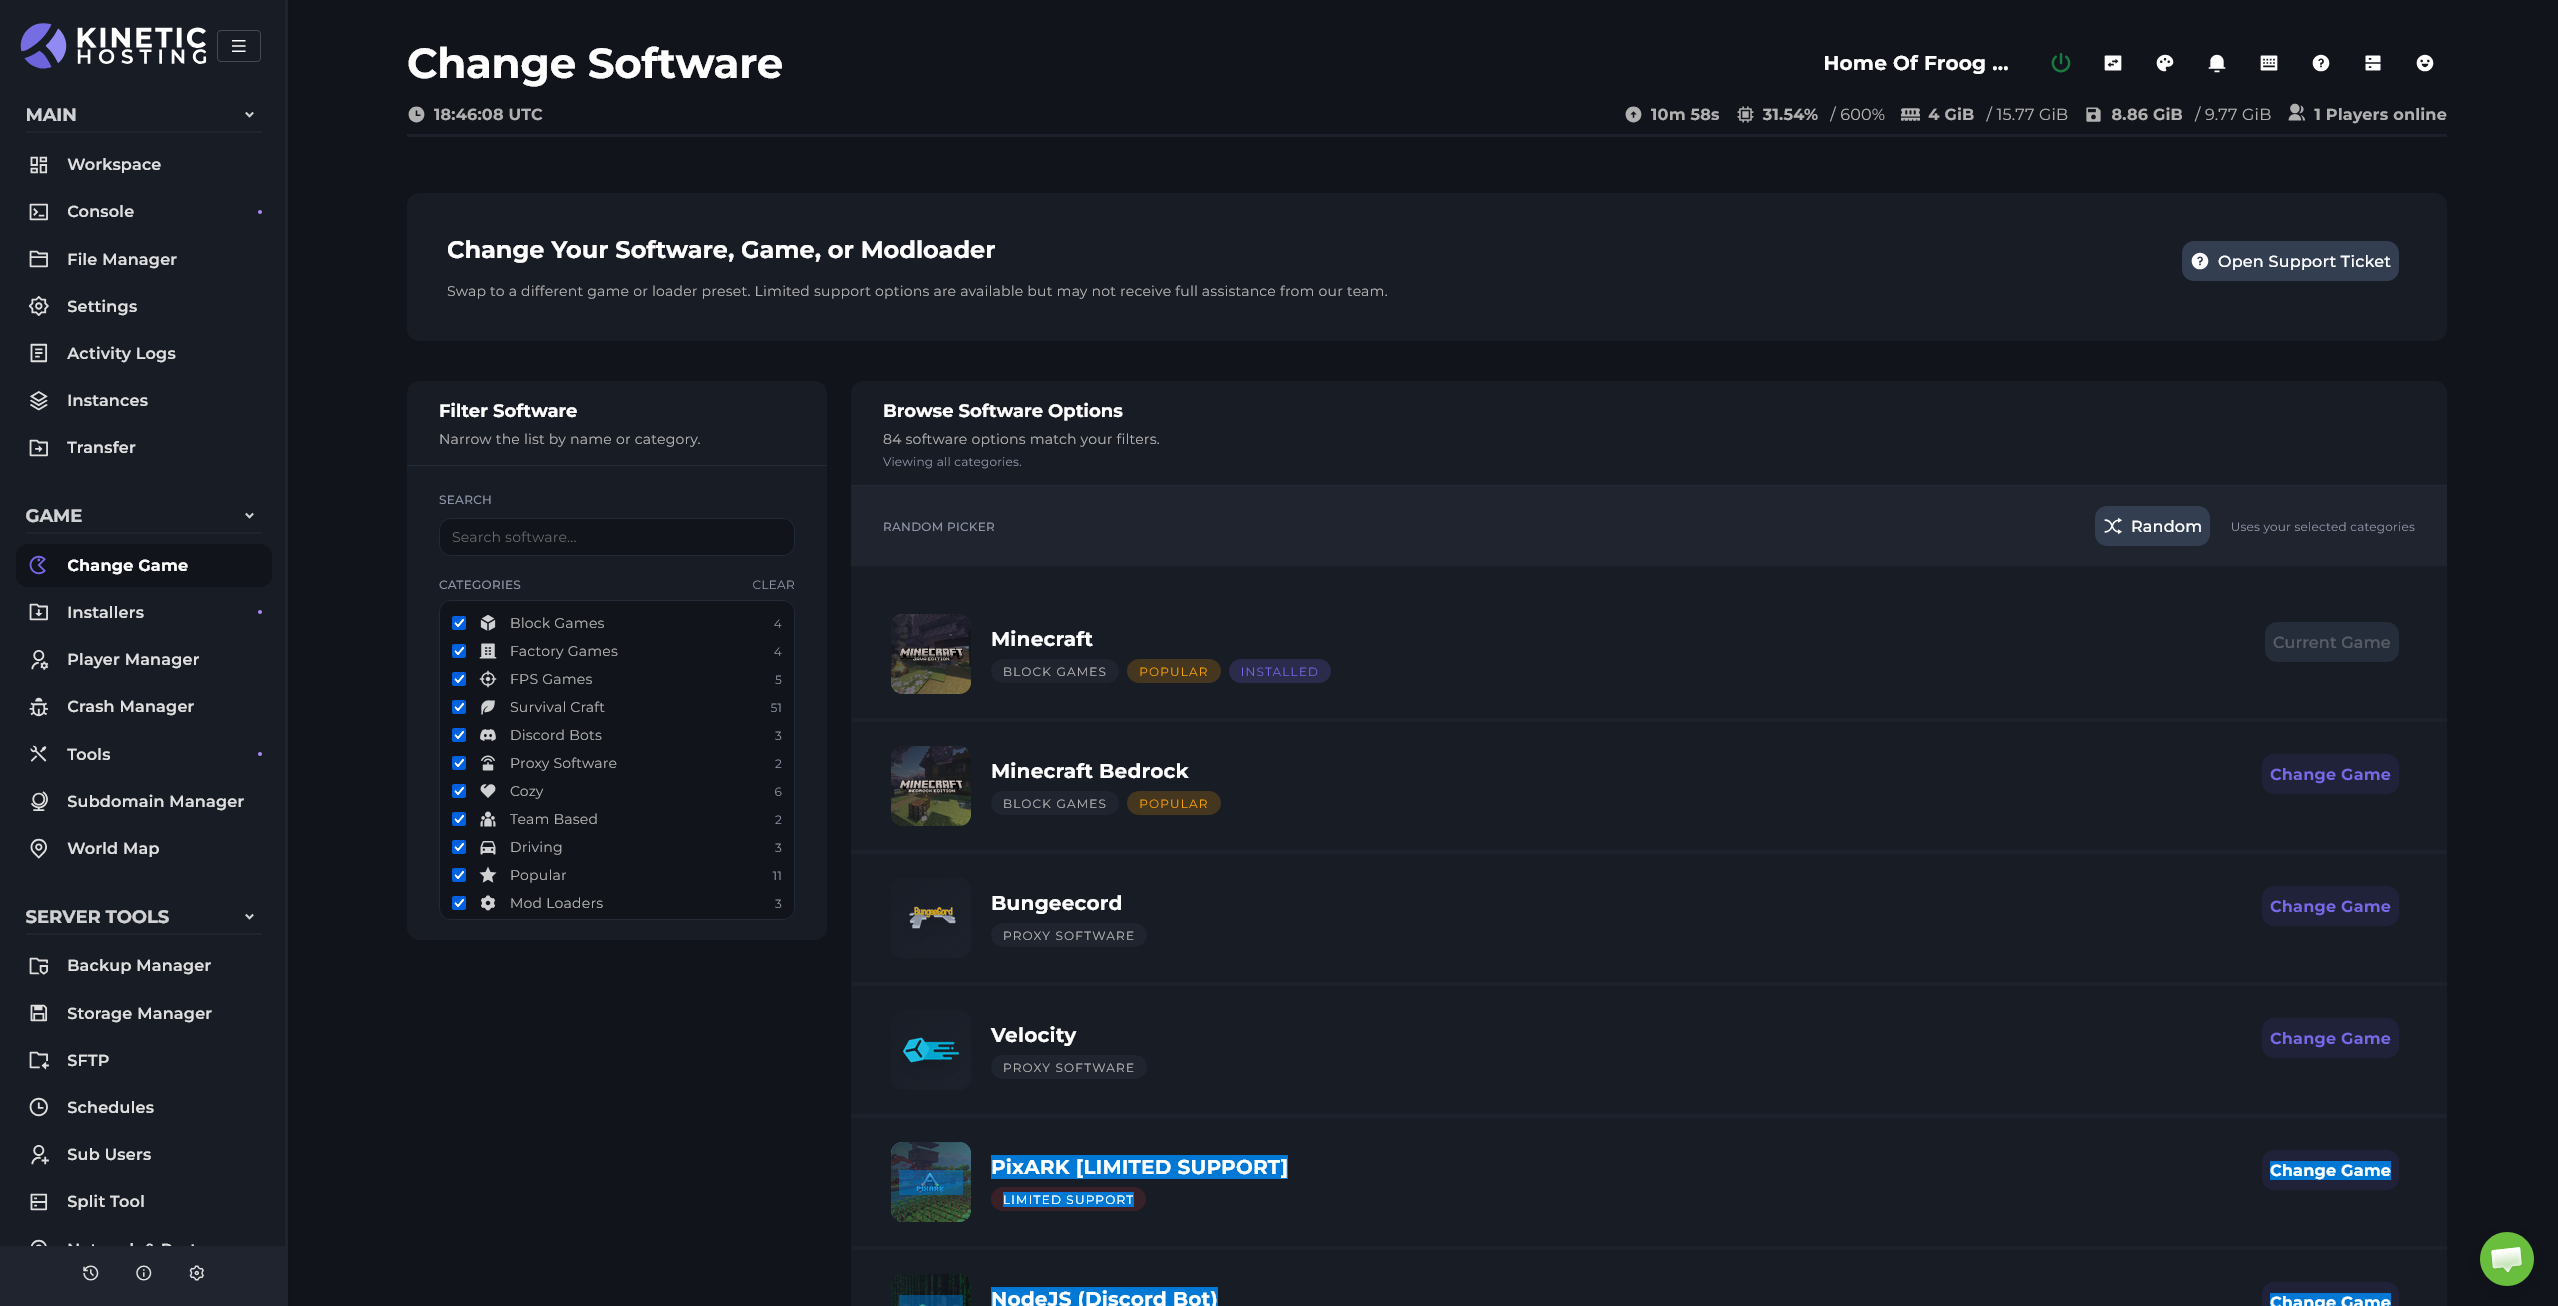This screenshot has width=2558, height=1306.
Task: Open the calendar grid icon in header
Action: [x=2268, y=63]
